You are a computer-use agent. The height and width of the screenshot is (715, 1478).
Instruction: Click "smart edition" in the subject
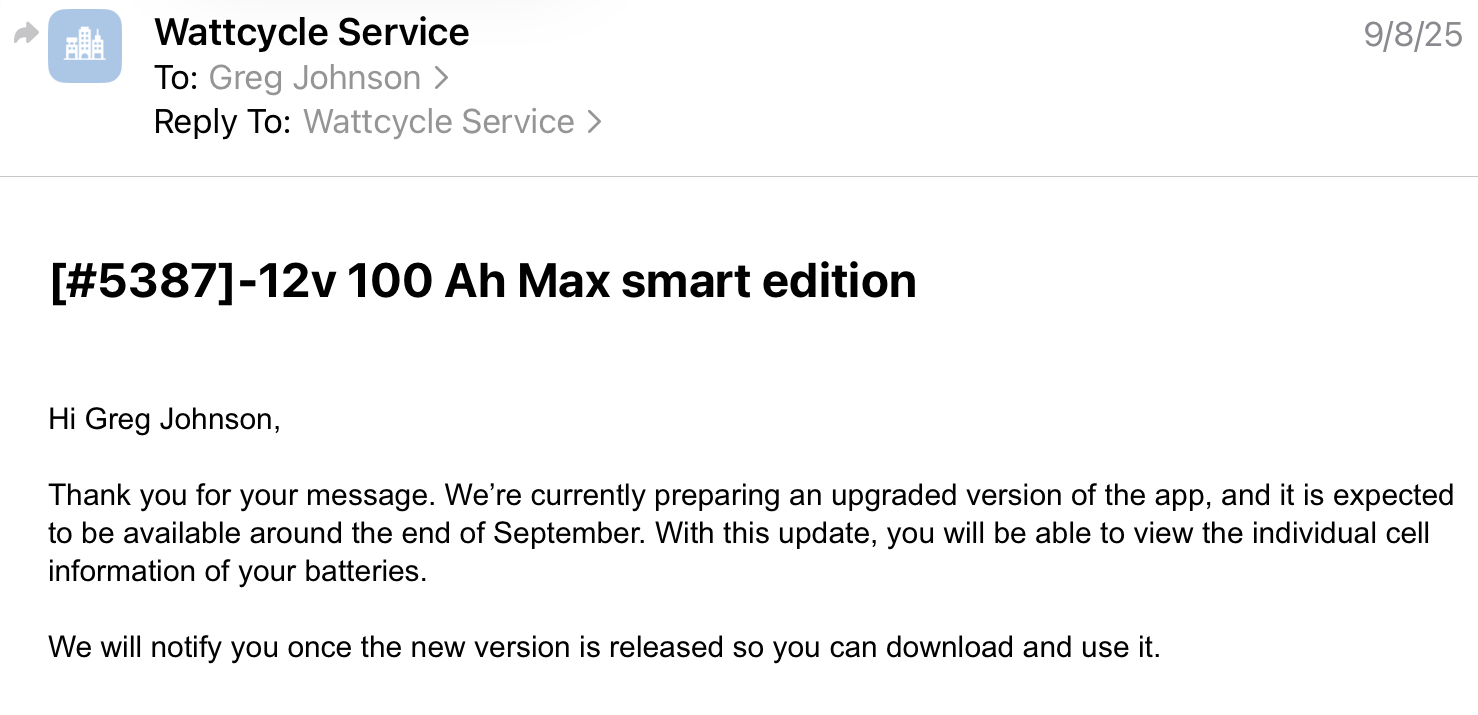coord(768,281)
